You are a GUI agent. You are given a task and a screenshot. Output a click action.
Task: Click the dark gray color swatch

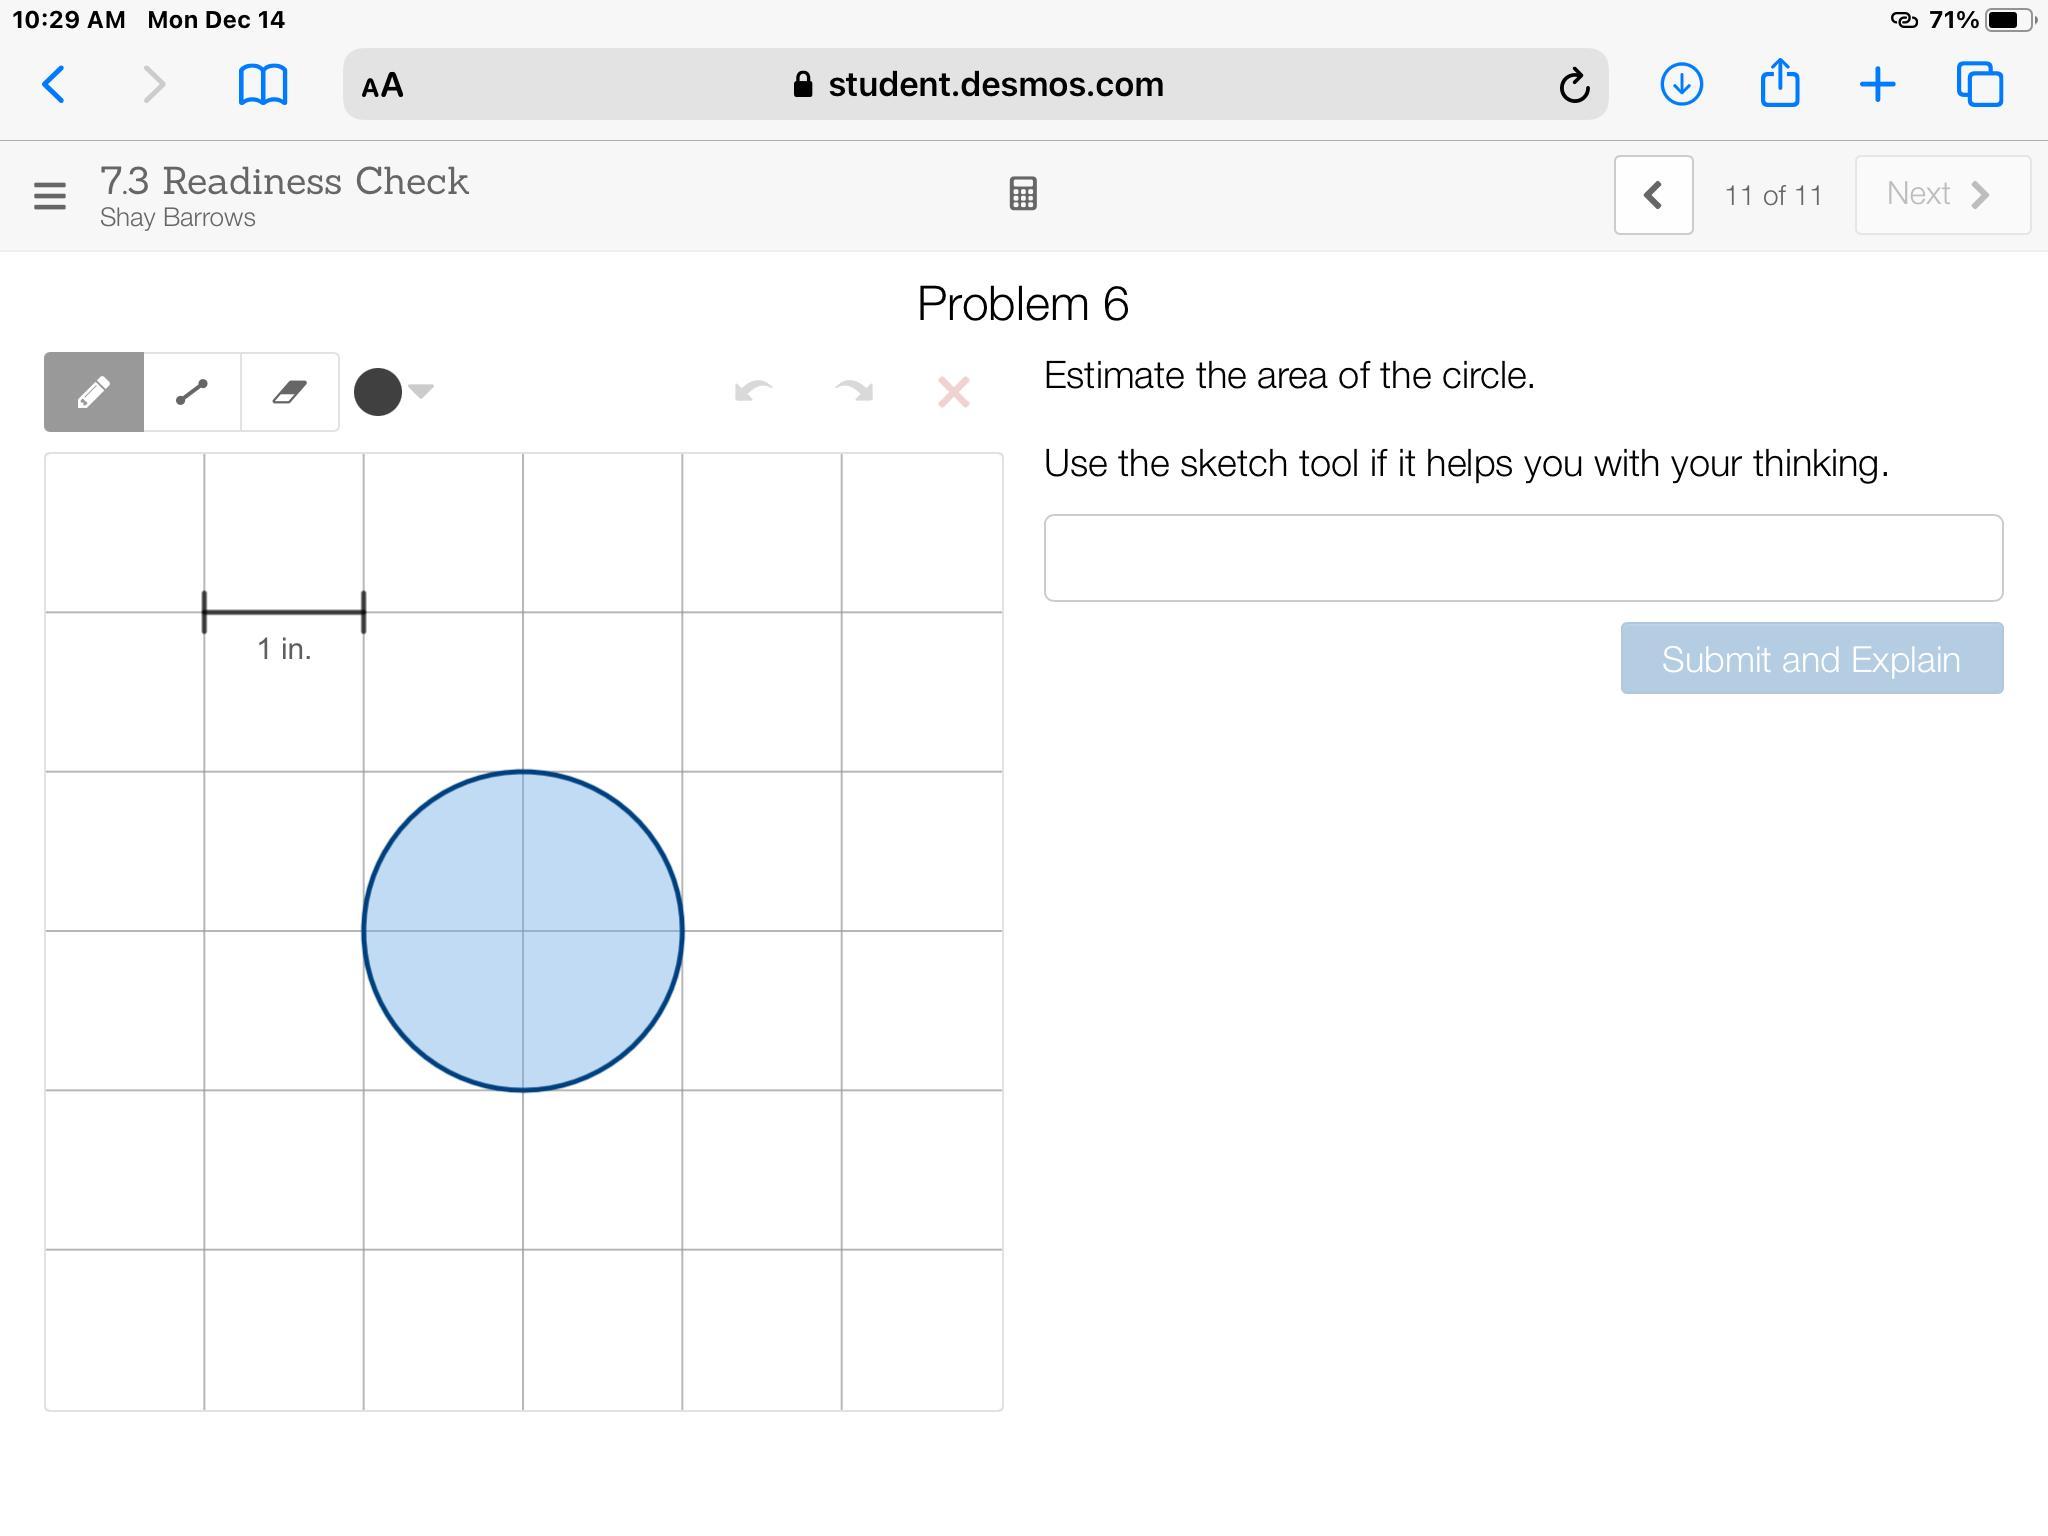point(378,392)
